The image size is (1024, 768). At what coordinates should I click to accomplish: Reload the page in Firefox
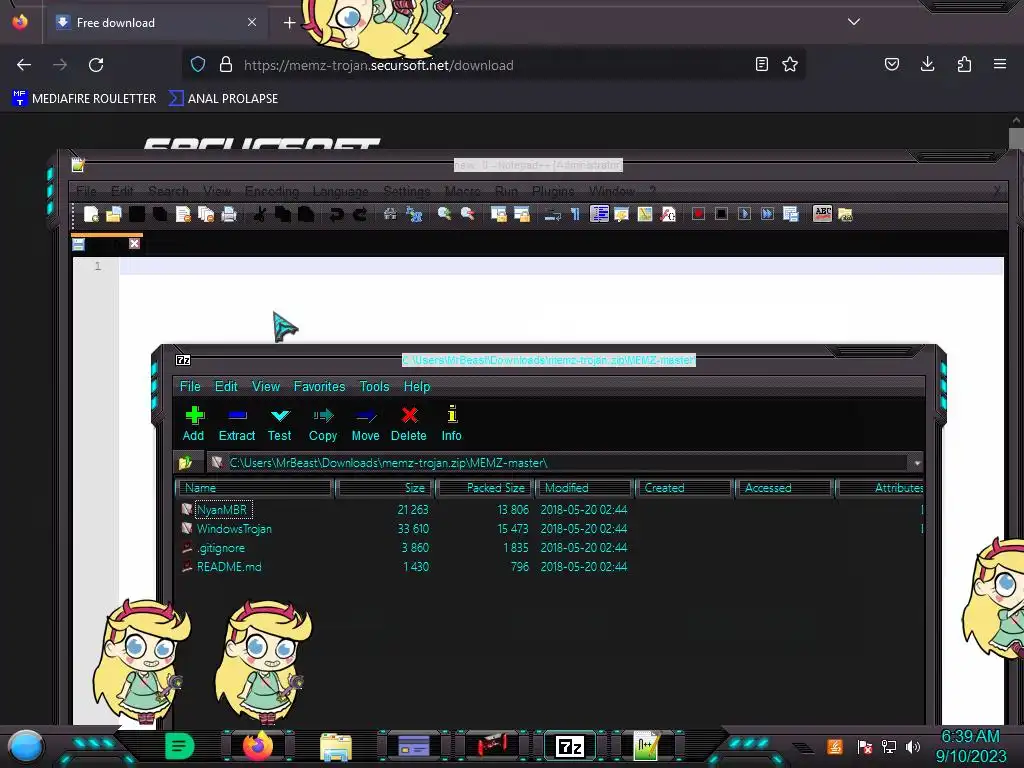point(96,65)
